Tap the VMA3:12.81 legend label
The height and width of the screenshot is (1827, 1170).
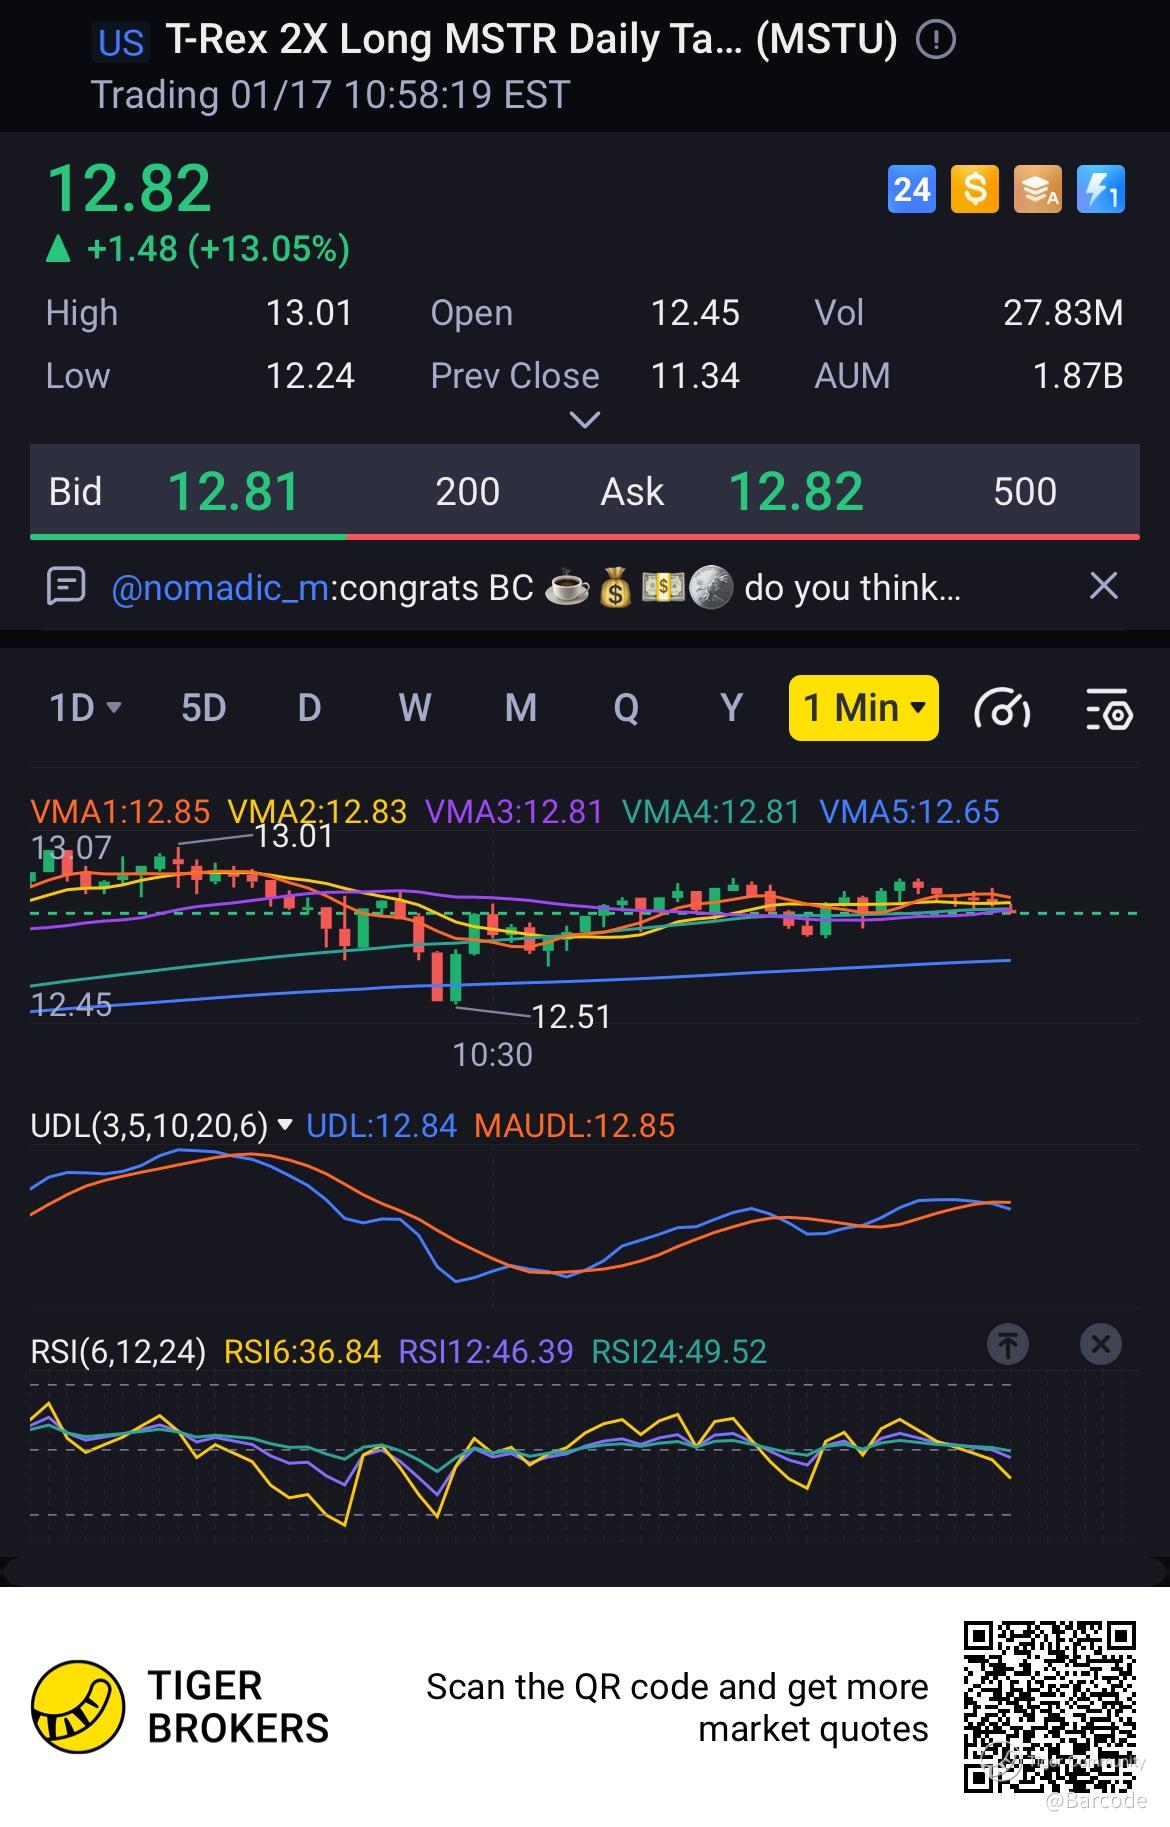pos(514,811)
